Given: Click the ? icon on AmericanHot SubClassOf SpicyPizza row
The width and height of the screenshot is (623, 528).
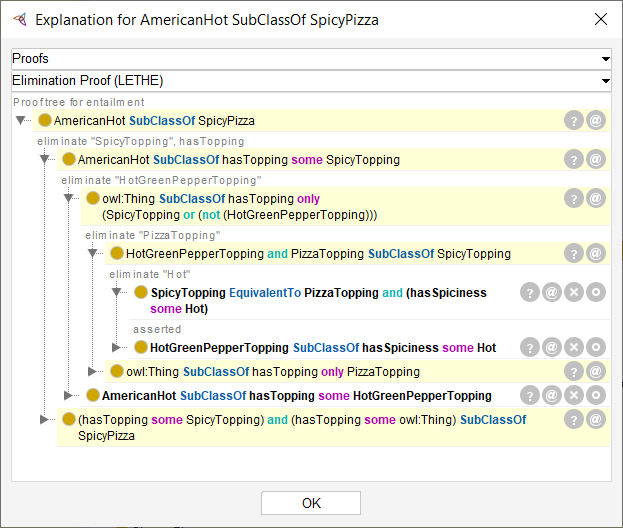Looking at the screenshot, I should (x=574, y=120).
